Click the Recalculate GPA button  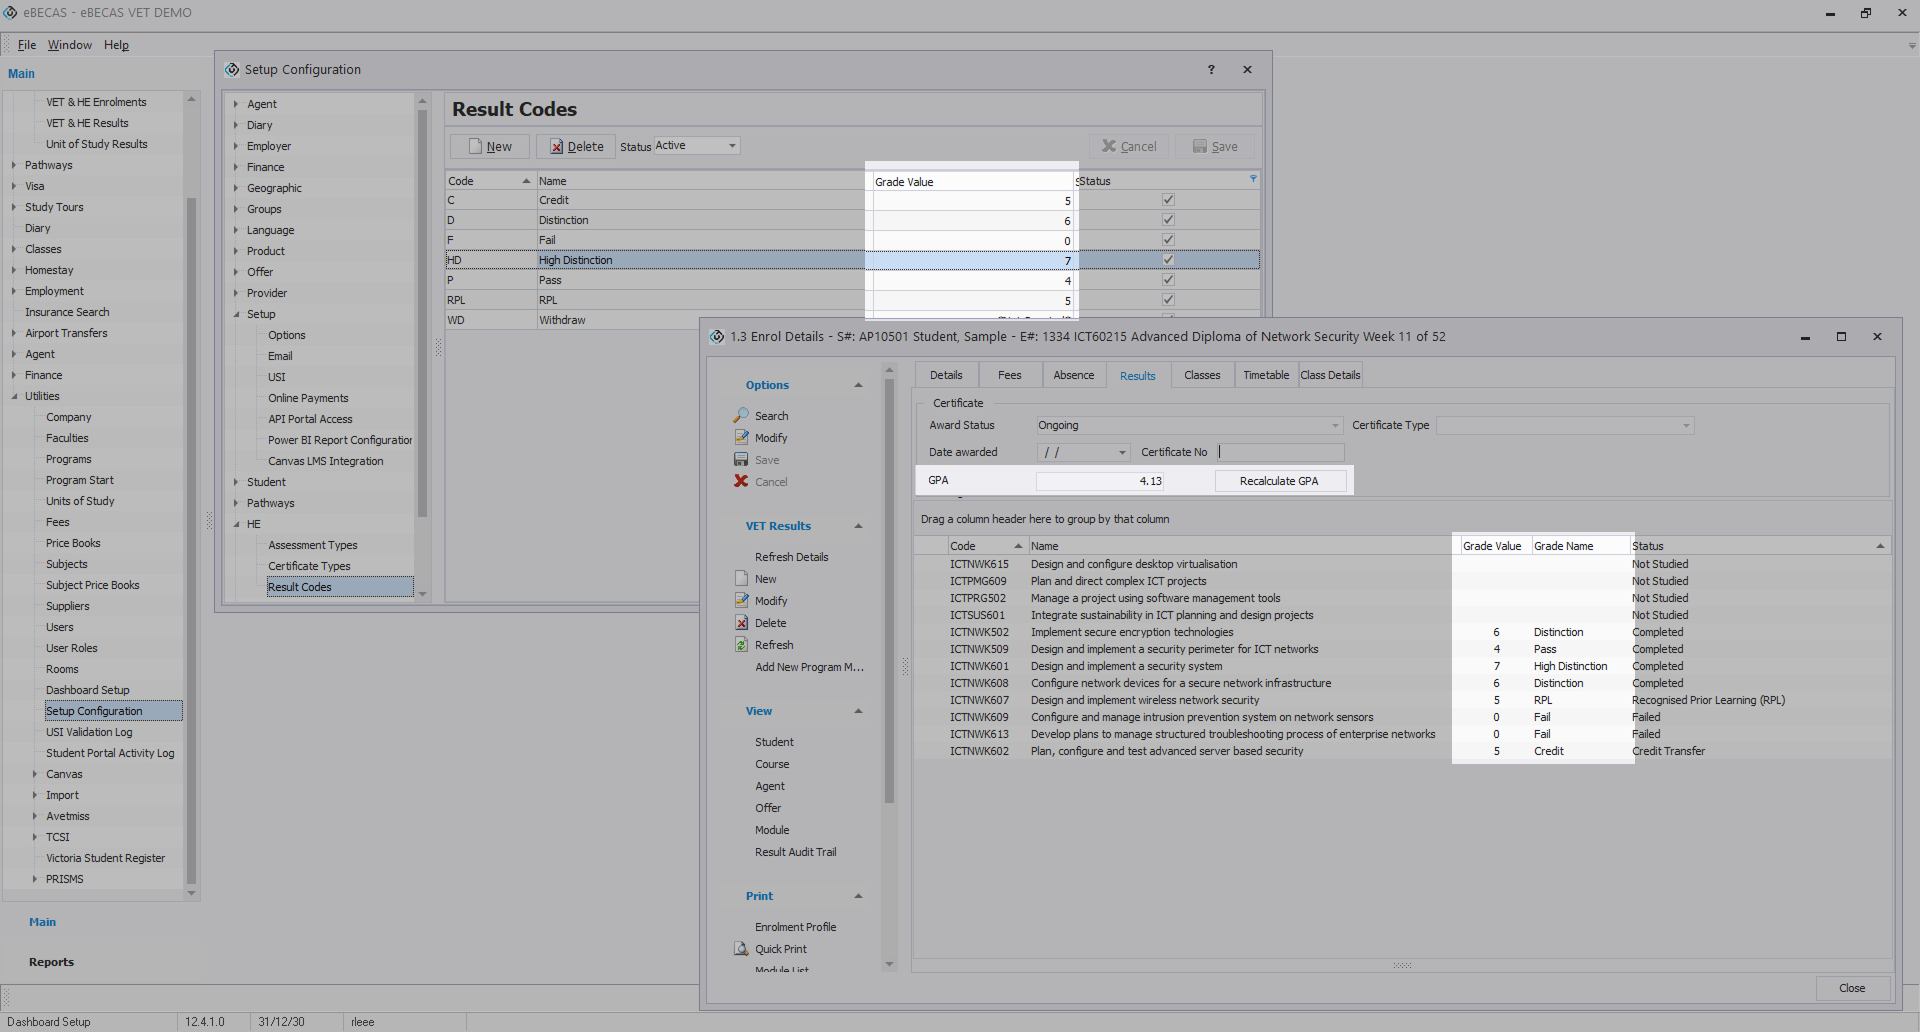pos(1278,481)
